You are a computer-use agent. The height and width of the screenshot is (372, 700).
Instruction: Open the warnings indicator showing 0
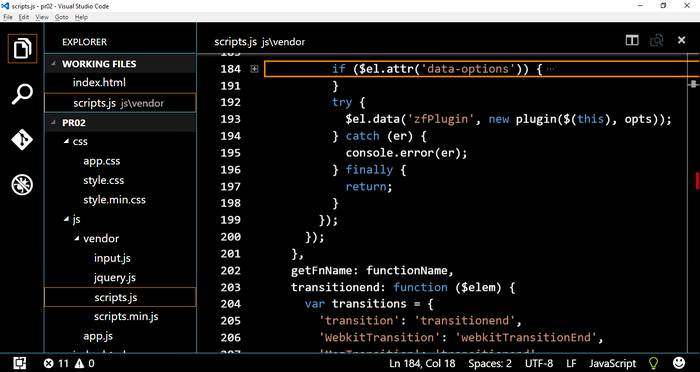(x=85, y=363)
